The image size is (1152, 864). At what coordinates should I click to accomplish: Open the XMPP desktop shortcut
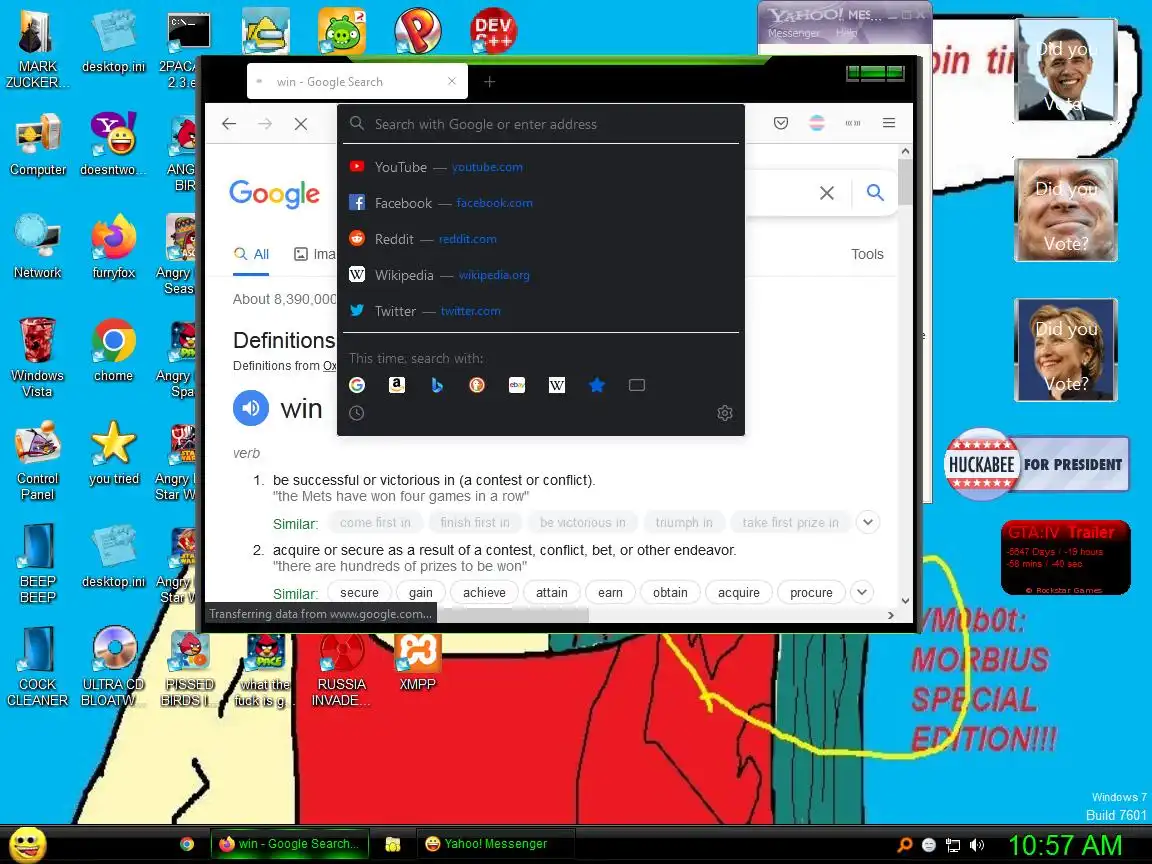(417, 662)
